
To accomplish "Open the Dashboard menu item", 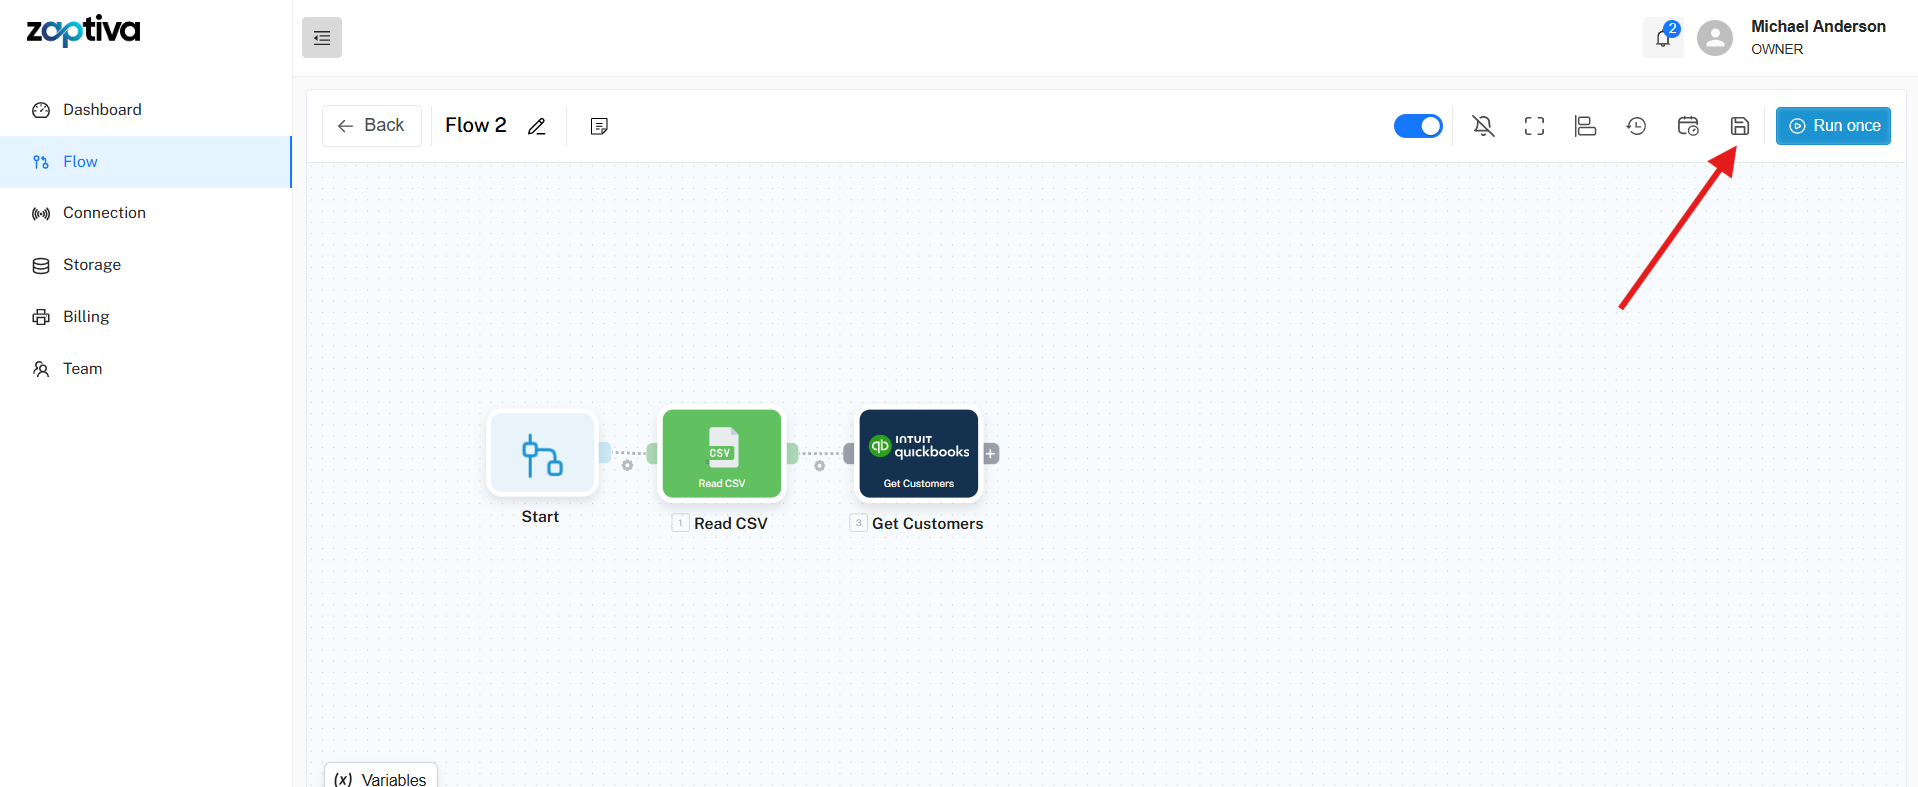I will point(102,110).
